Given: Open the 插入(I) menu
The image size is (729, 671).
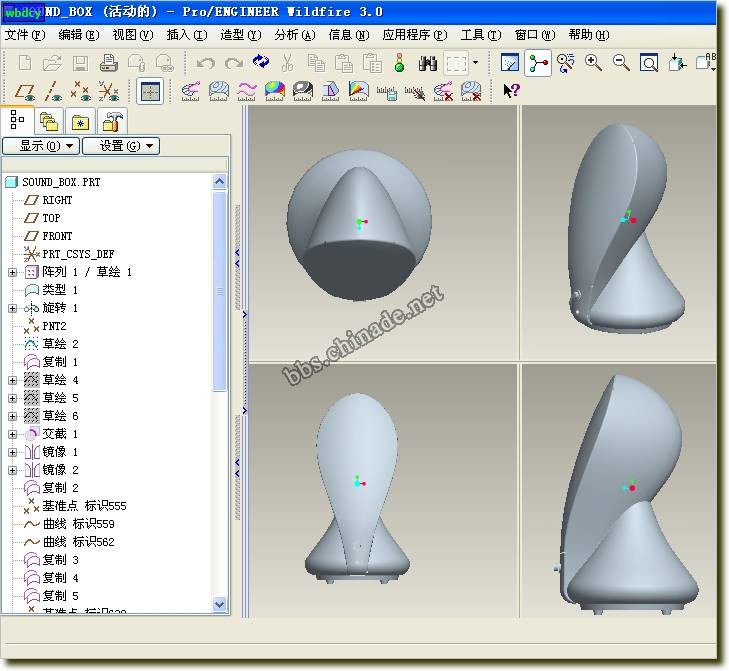Looking at the screenshot, I should point(186,35).
